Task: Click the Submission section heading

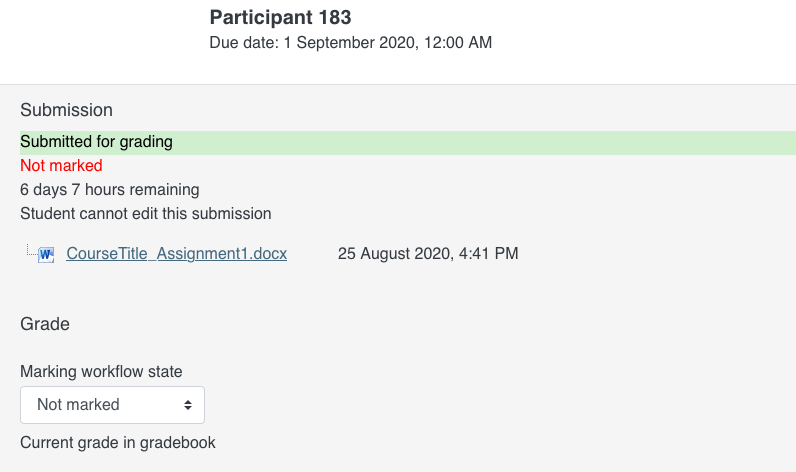Action: [x=66, y=110]
